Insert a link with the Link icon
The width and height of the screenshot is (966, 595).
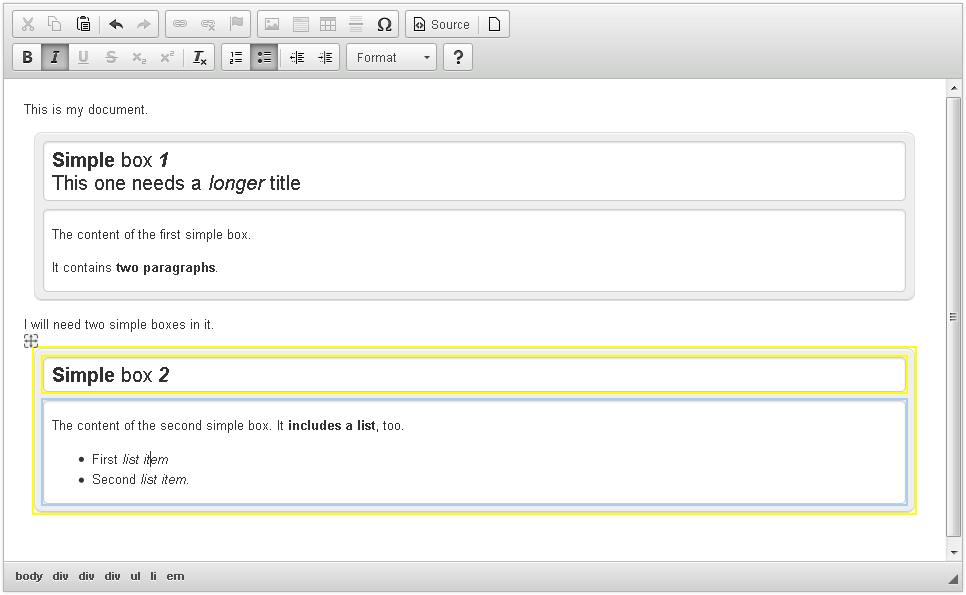(180, 24)
